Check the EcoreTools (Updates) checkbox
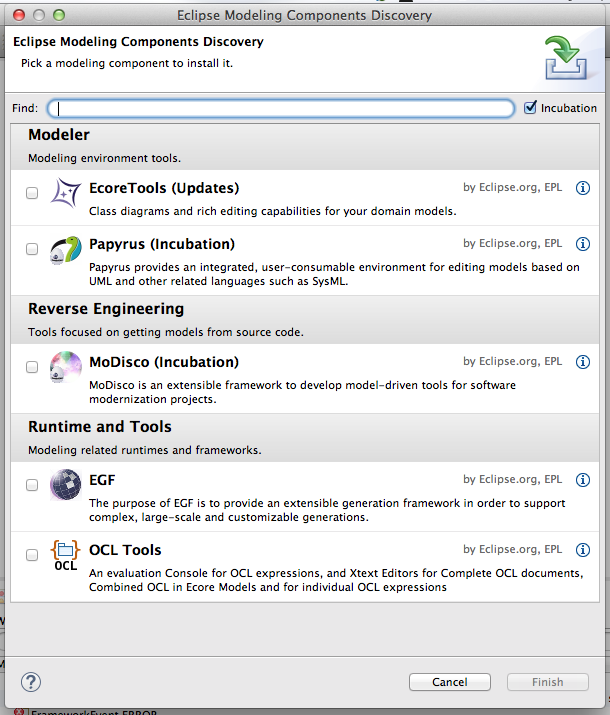Viewport: 610px width, 715px height. [32, 193]
